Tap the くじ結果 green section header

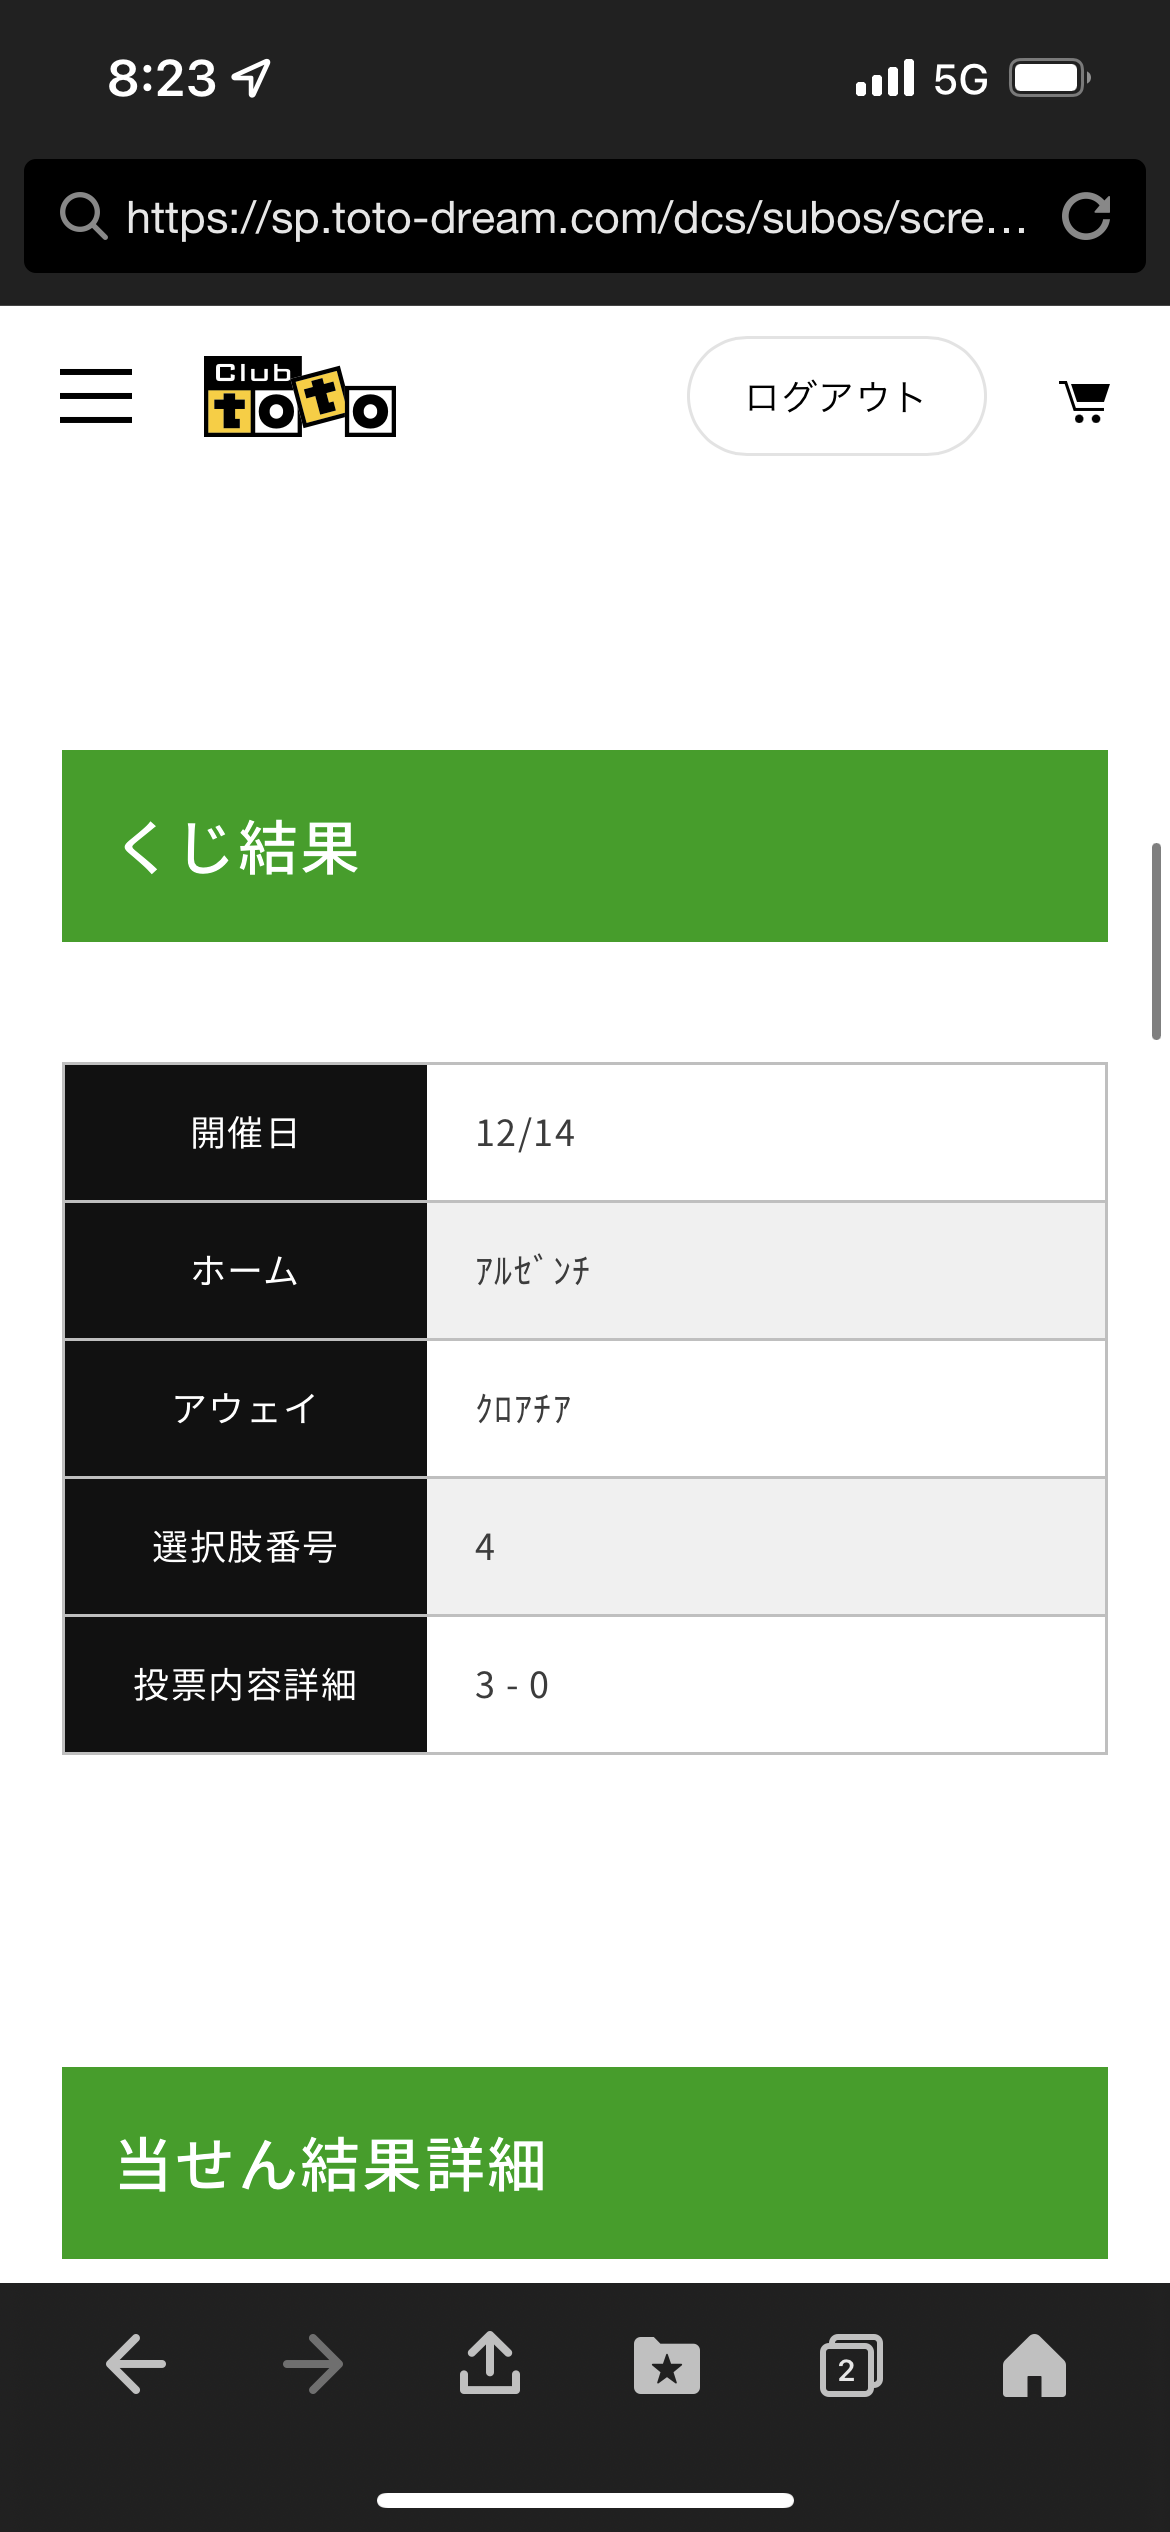585,846
